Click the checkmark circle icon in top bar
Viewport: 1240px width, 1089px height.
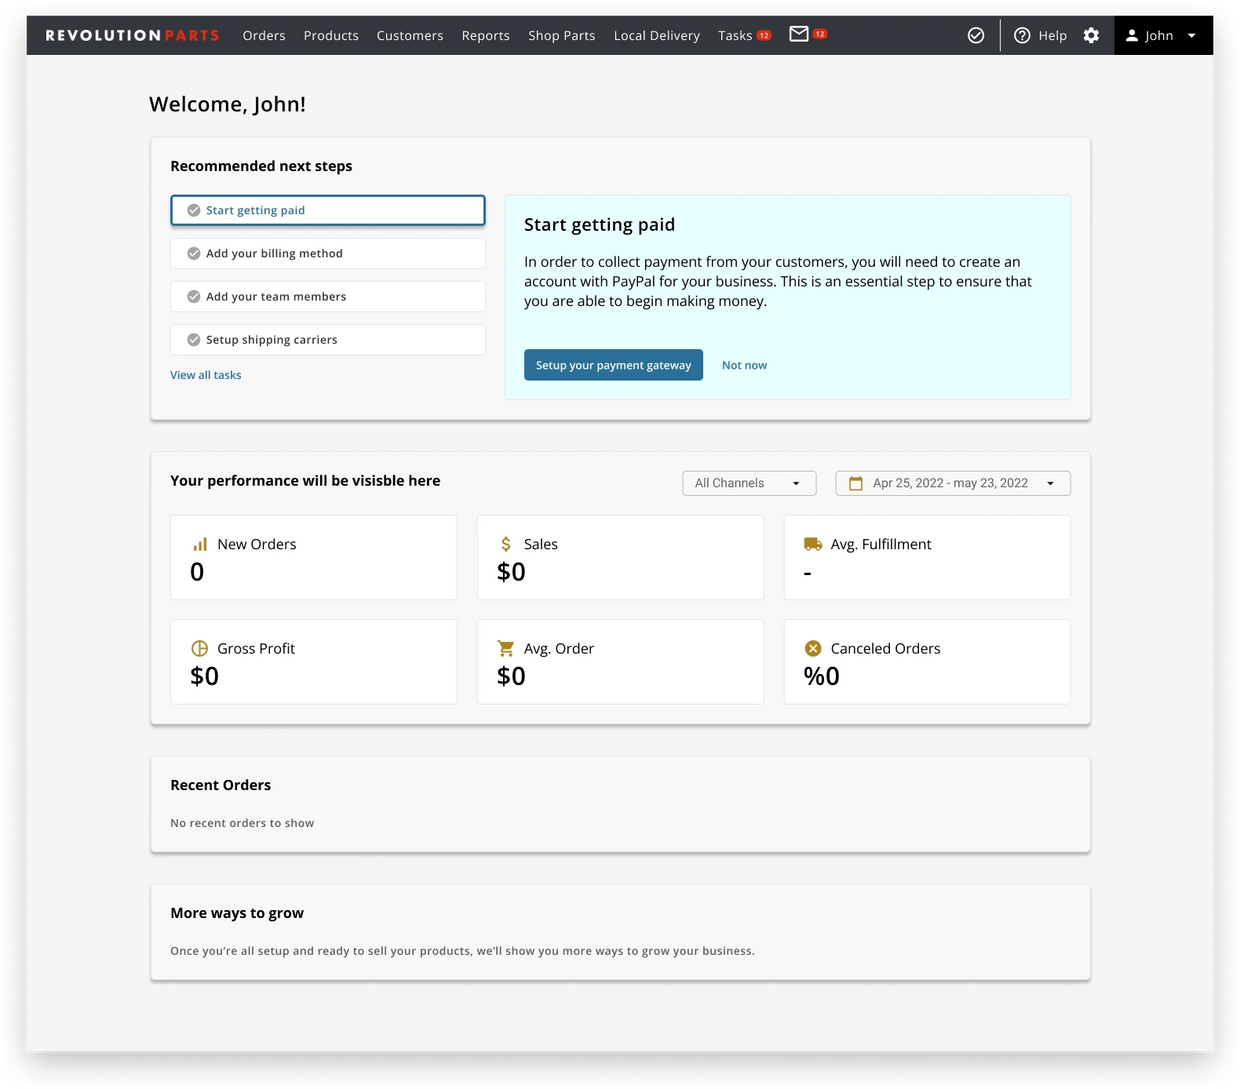pyautogui.click(x=976, y=35)
